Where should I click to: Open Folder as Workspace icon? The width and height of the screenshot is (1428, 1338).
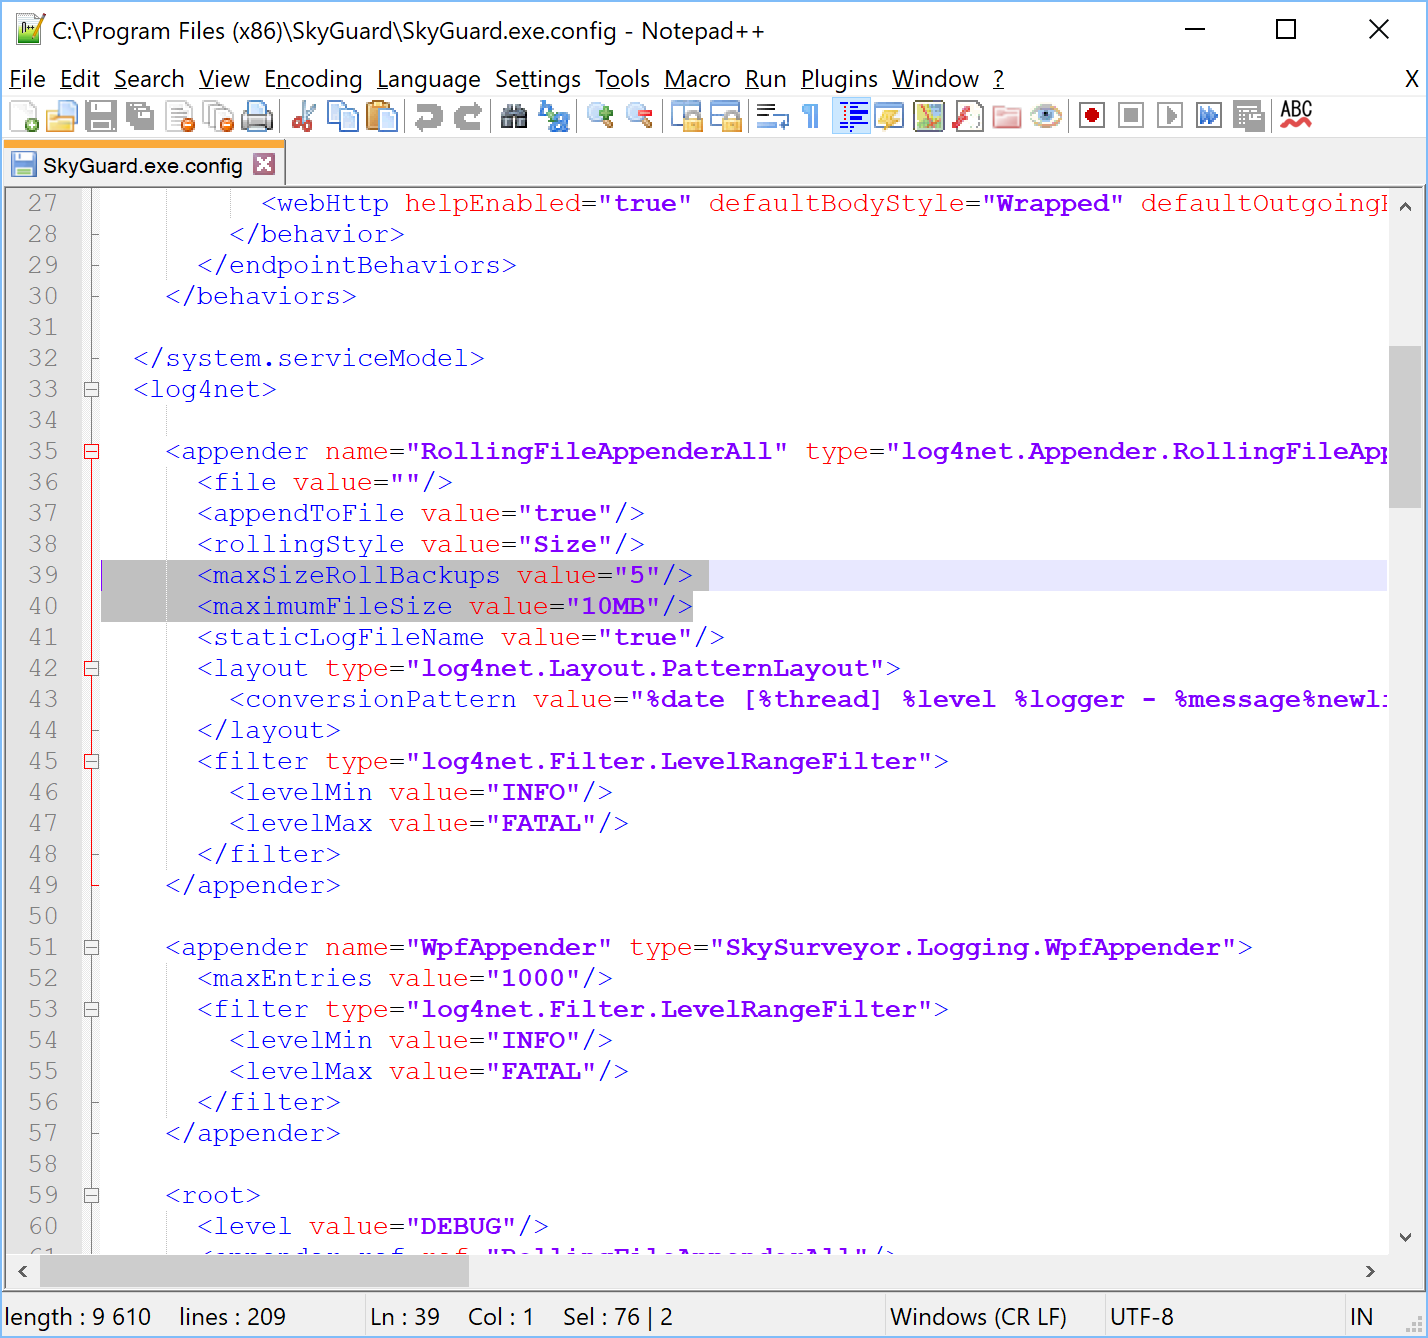[1007, 117]
